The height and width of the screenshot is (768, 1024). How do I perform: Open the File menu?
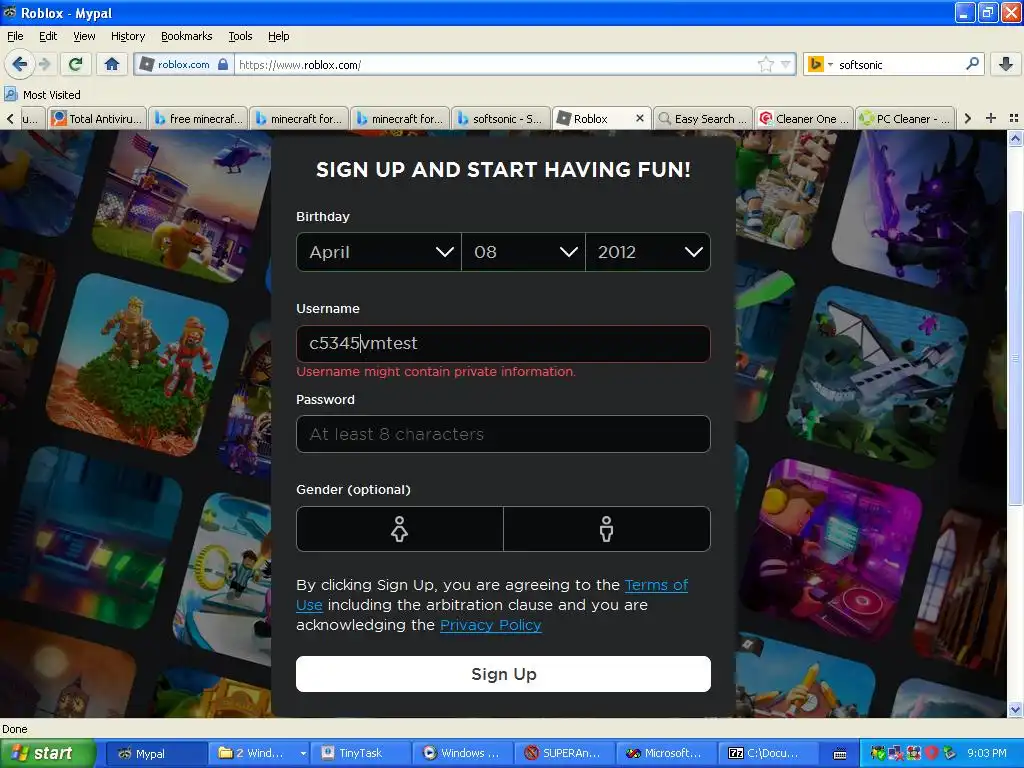pos(15,36)
